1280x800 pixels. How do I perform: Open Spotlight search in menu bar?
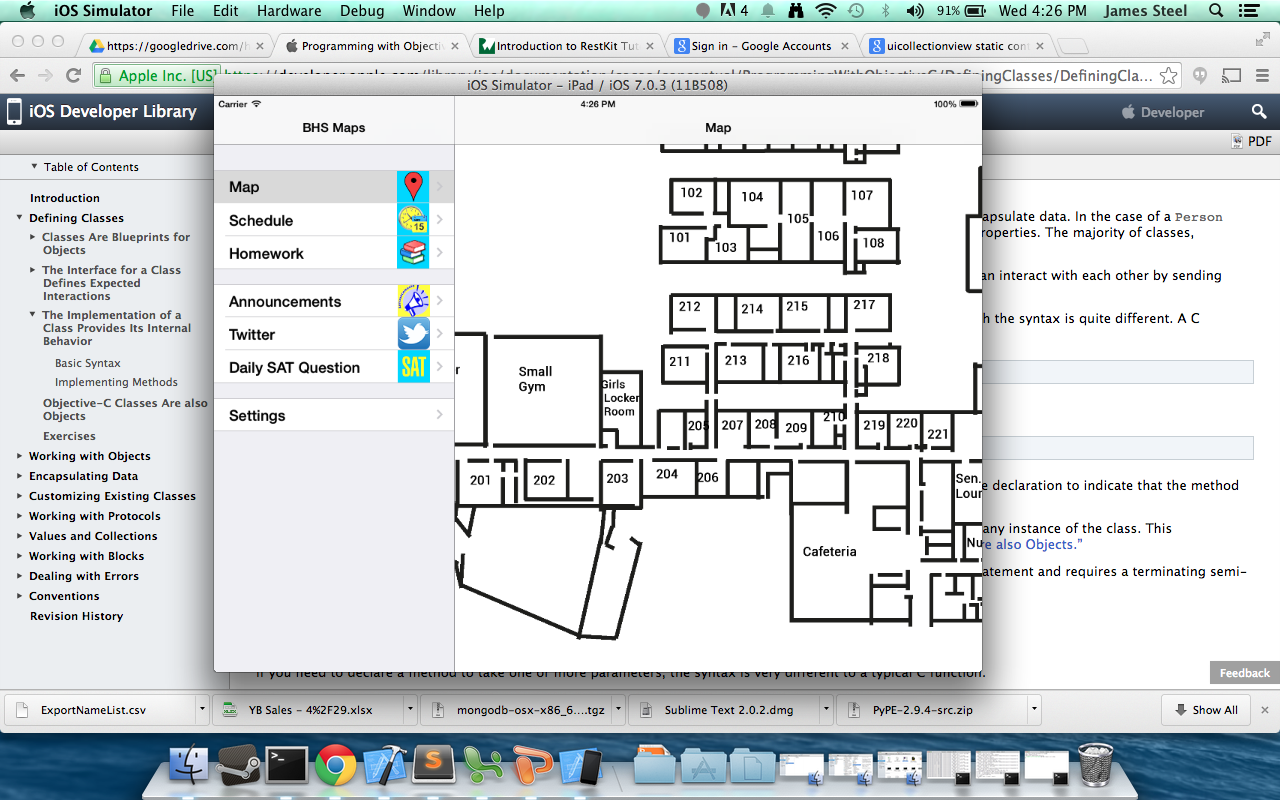pos(1216,11)
